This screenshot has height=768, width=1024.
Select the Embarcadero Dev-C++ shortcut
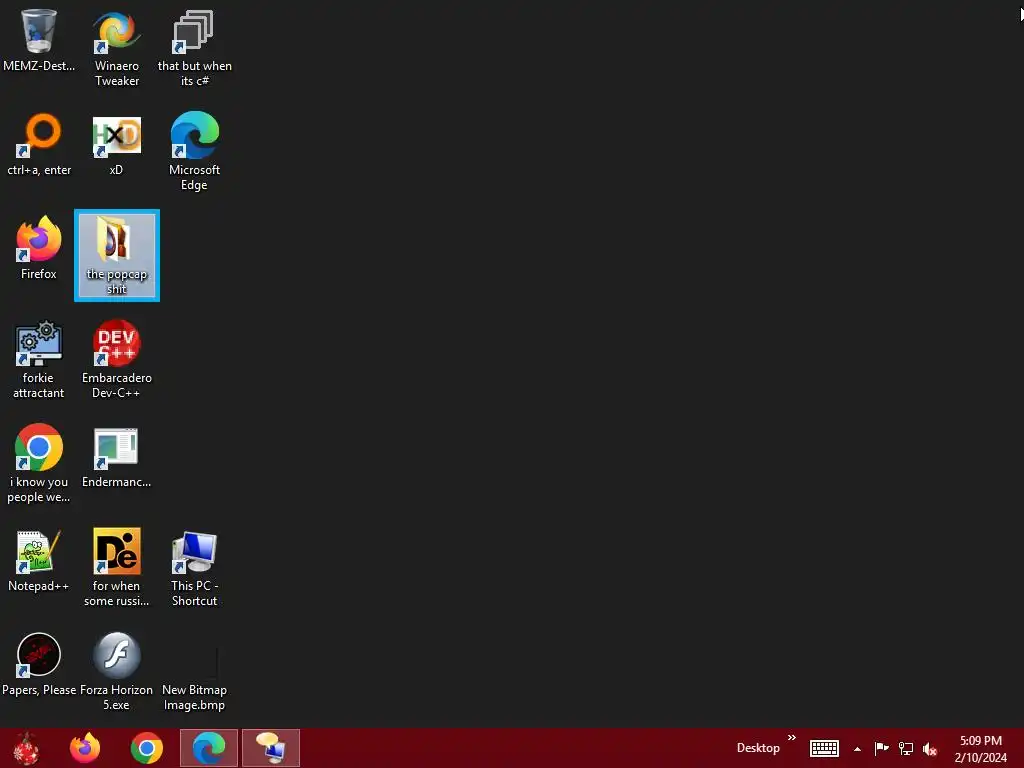tap(116, 359)
